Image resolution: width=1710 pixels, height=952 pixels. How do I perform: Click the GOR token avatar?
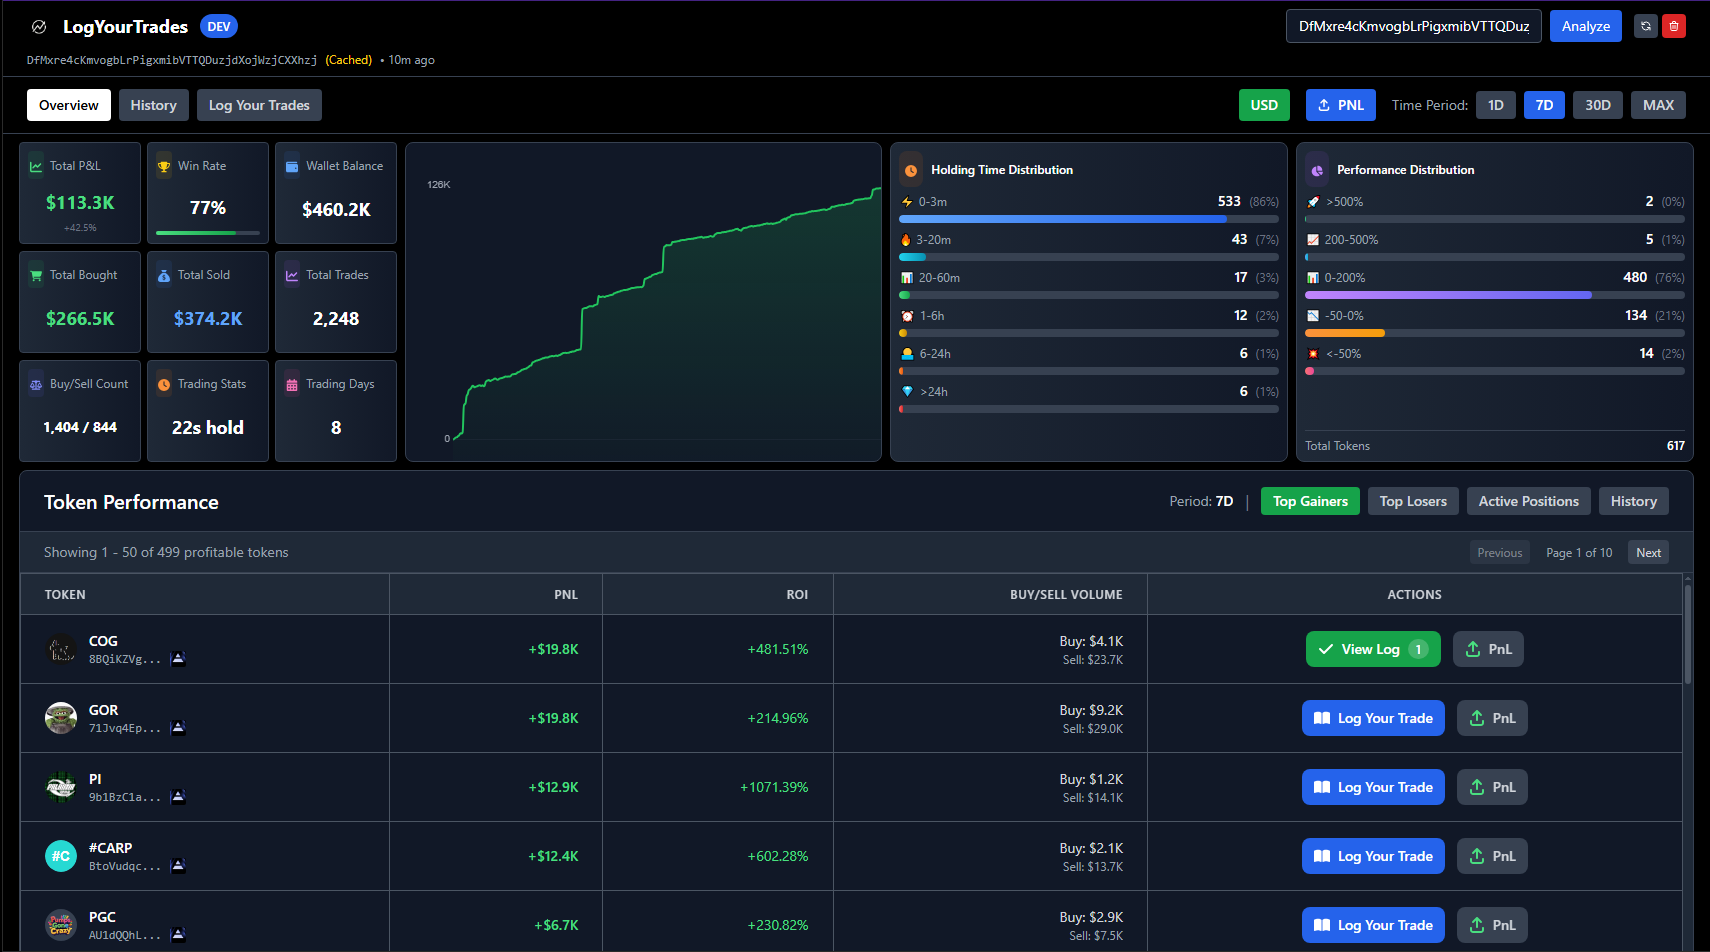(61, 718)
